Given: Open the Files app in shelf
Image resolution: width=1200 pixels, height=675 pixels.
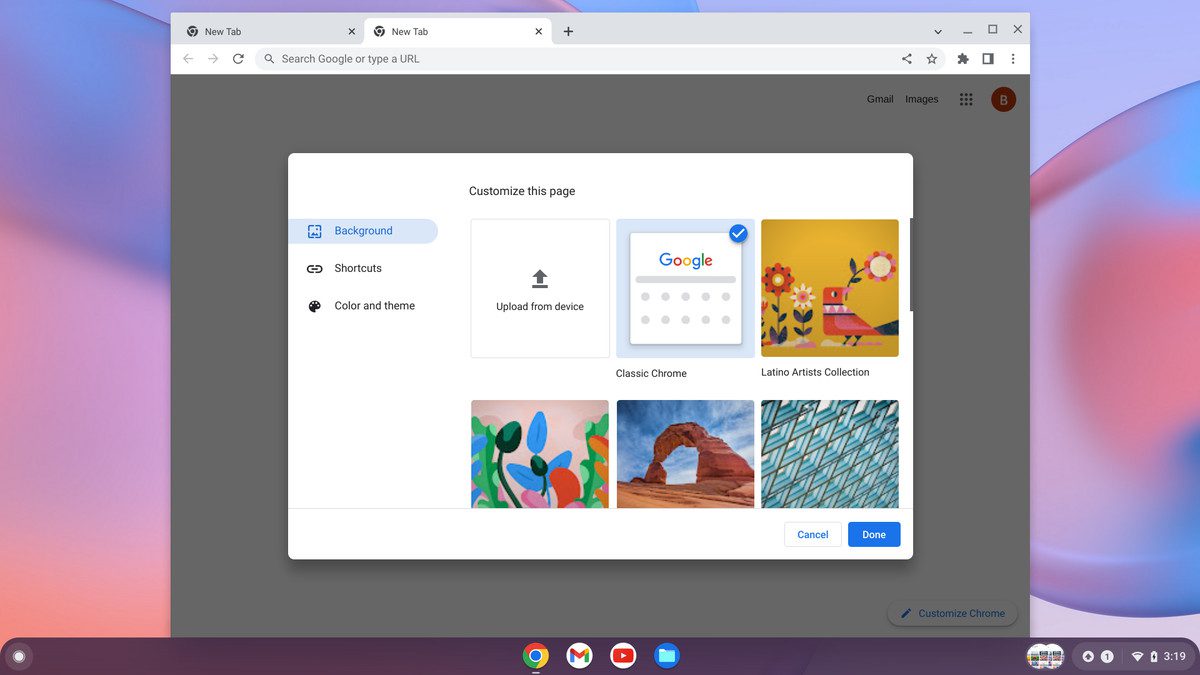Looking at the screenshot, I should [x=667, y=656].
